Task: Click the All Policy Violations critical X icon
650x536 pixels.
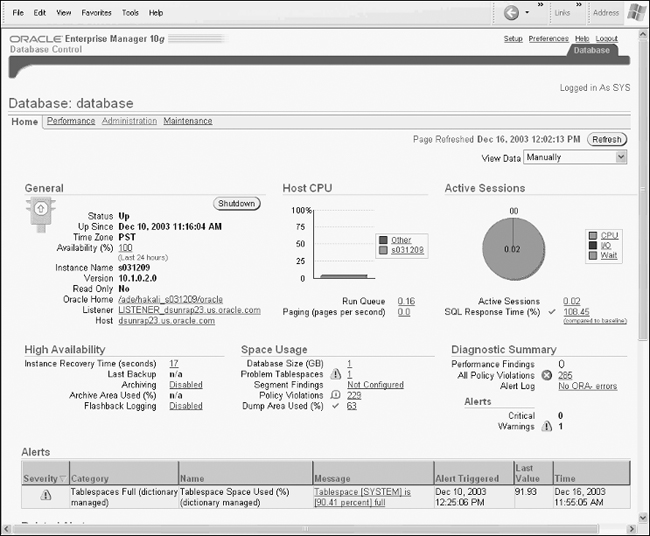Action: [x=547, y=375]
